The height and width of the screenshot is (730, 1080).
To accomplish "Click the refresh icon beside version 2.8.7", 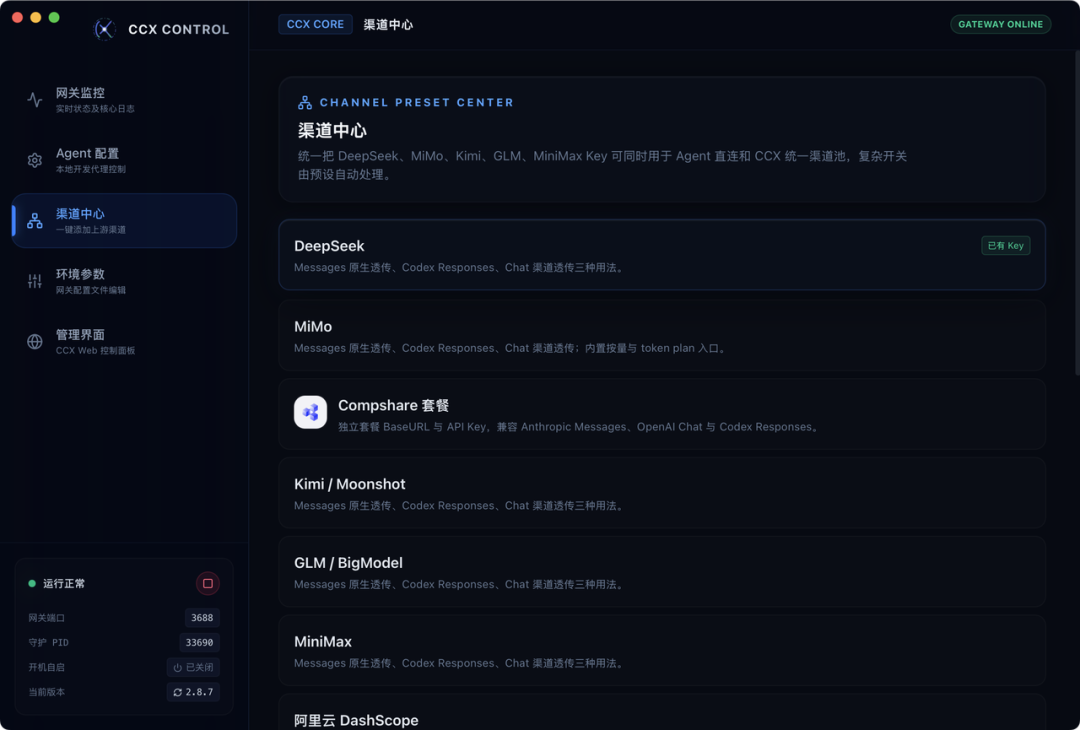I will coord(178,692).
